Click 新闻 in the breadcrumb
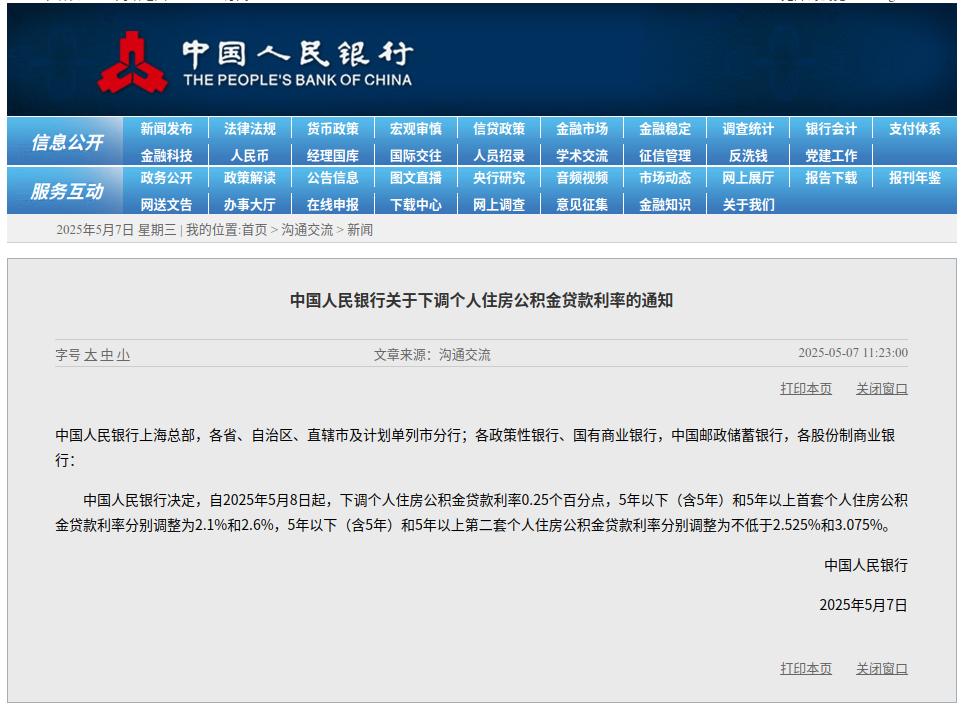Viewport: 962px width, 708px height. (360, 230)
